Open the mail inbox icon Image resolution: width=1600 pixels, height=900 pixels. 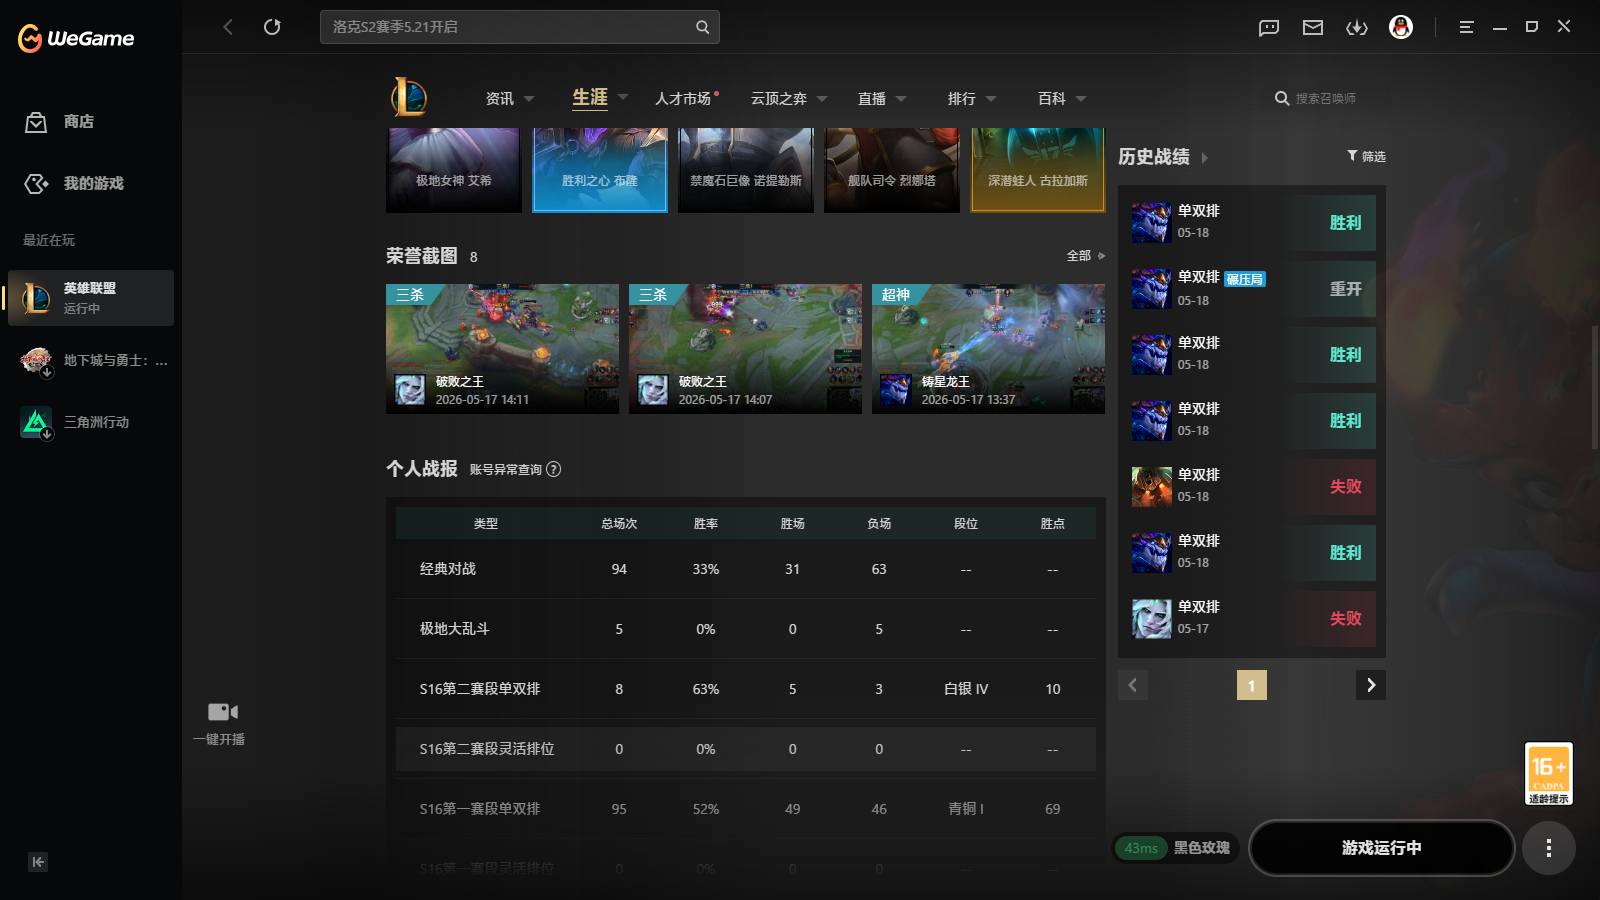[1313, 28]
